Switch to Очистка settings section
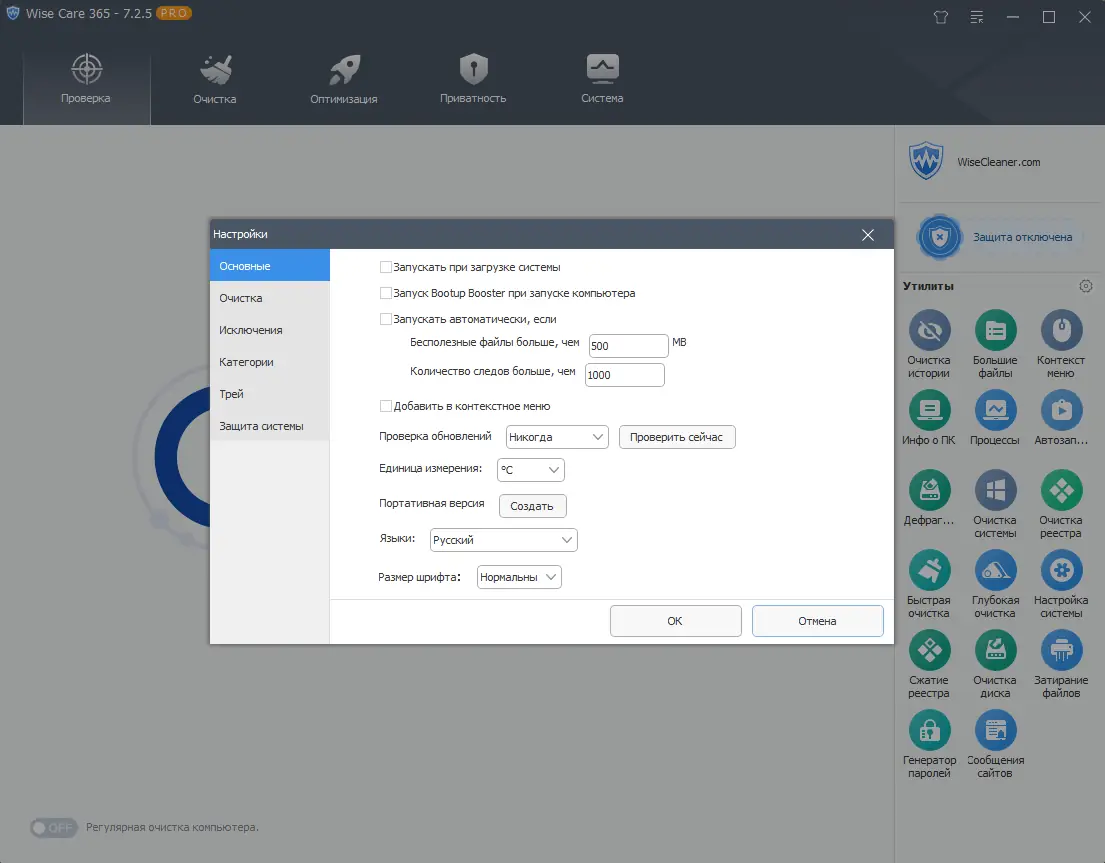This screenshot has width=1105, height=863. click(270, 298)
